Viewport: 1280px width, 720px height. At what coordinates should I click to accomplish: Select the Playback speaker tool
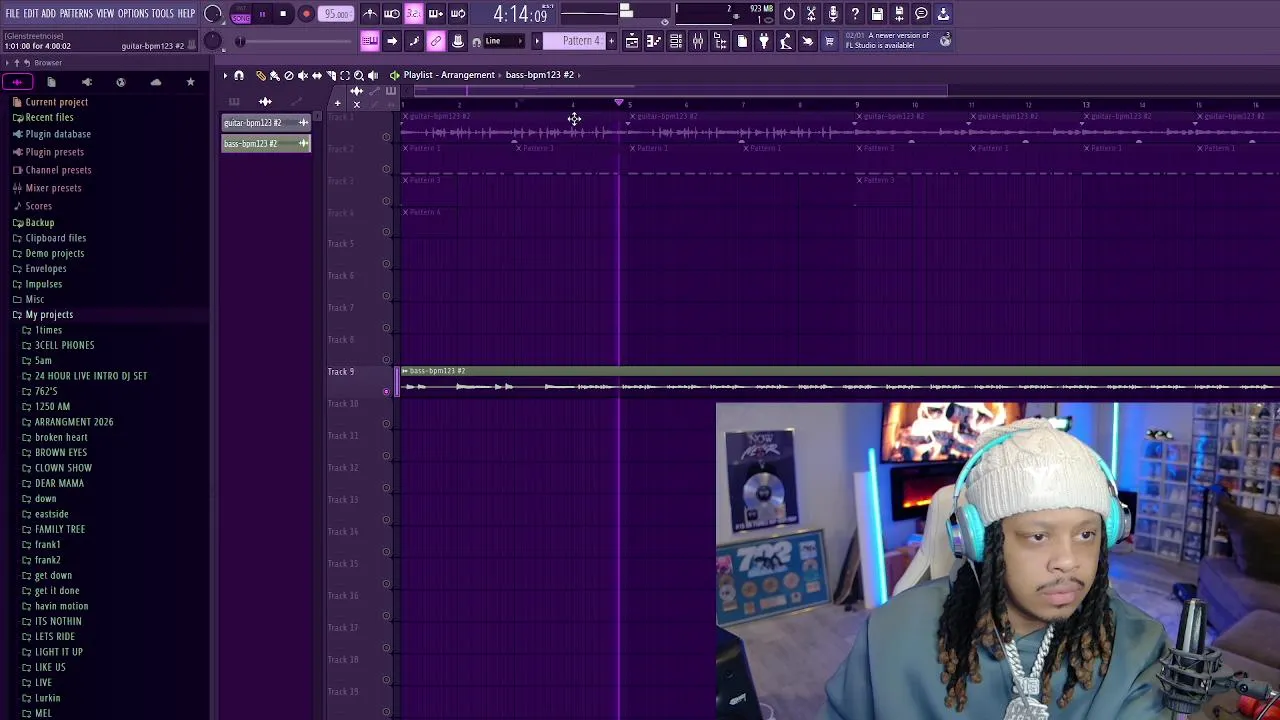click(x=373, y=75)
